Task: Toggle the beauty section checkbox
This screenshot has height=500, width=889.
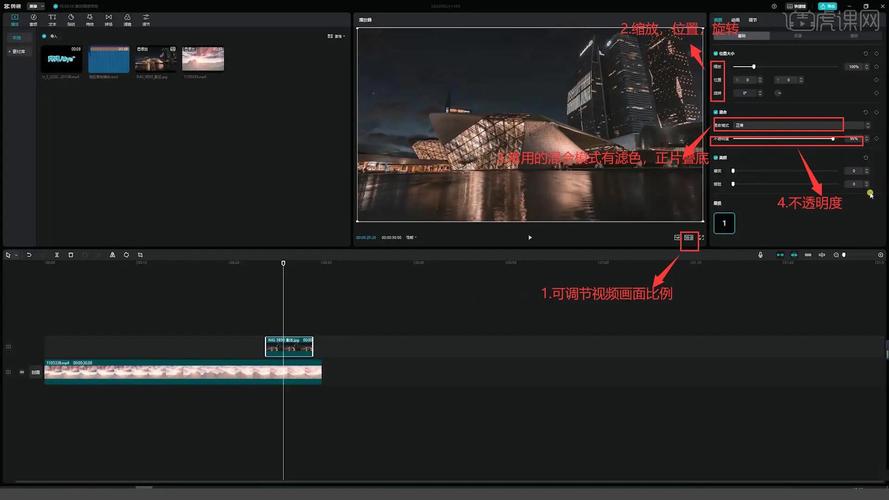Action: pyautogui.click(x=716, y=158)
